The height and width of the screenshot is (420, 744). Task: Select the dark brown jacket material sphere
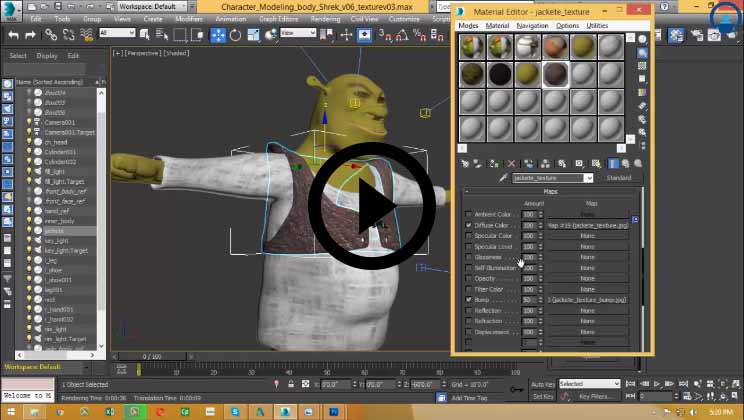pyautogui.click(x=553, y=74)
